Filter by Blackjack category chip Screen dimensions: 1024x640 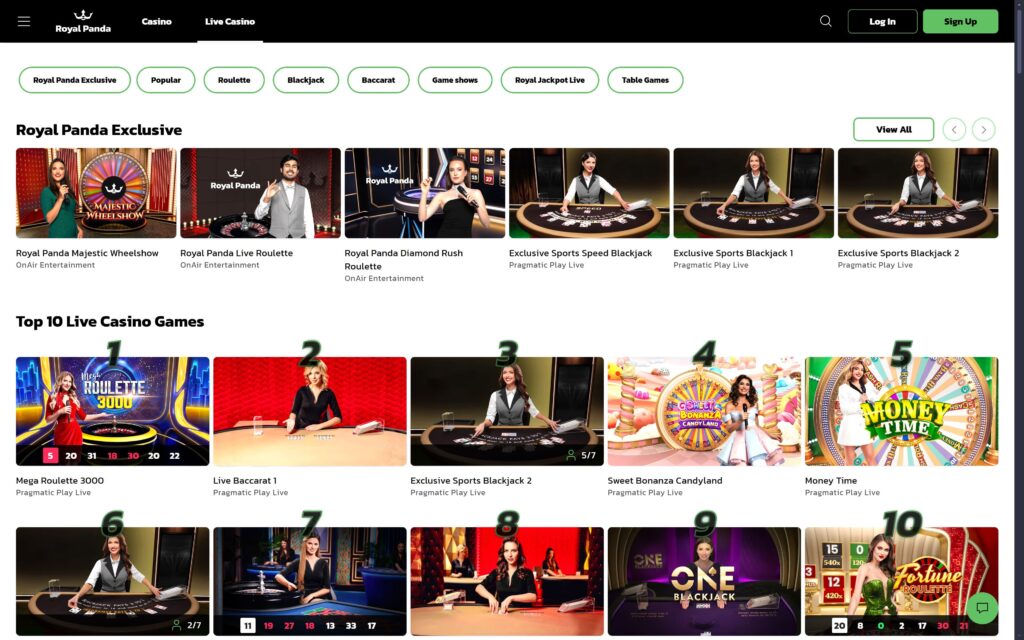[306, 80]
